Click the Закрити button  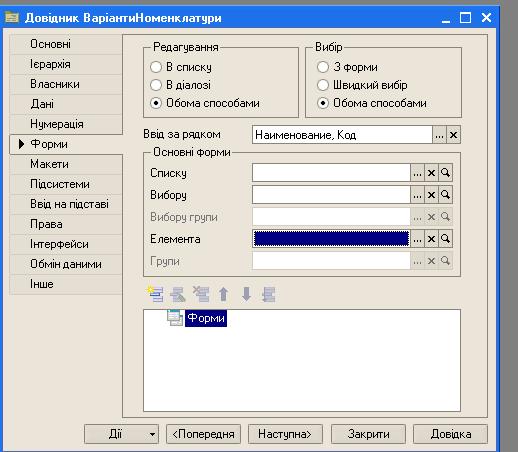point(368,434)
